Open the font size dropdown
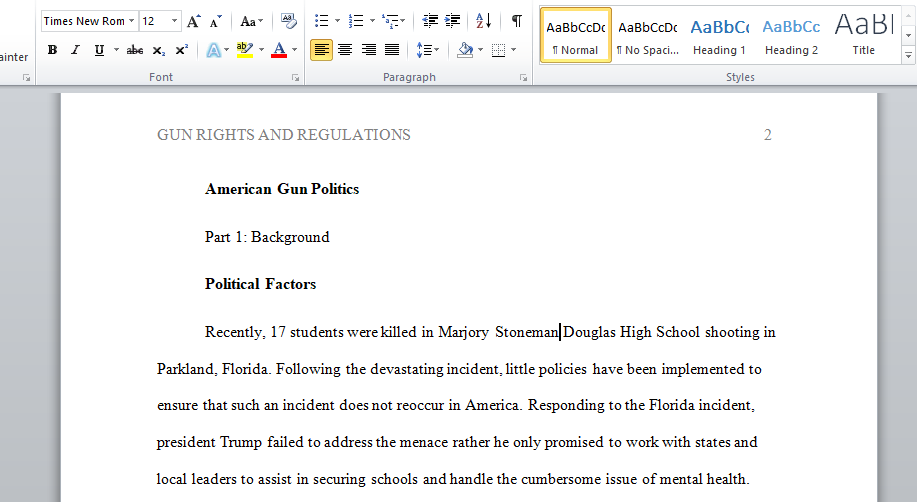The width and height of the screenshot is (917, 502). [x=174, y=22]
